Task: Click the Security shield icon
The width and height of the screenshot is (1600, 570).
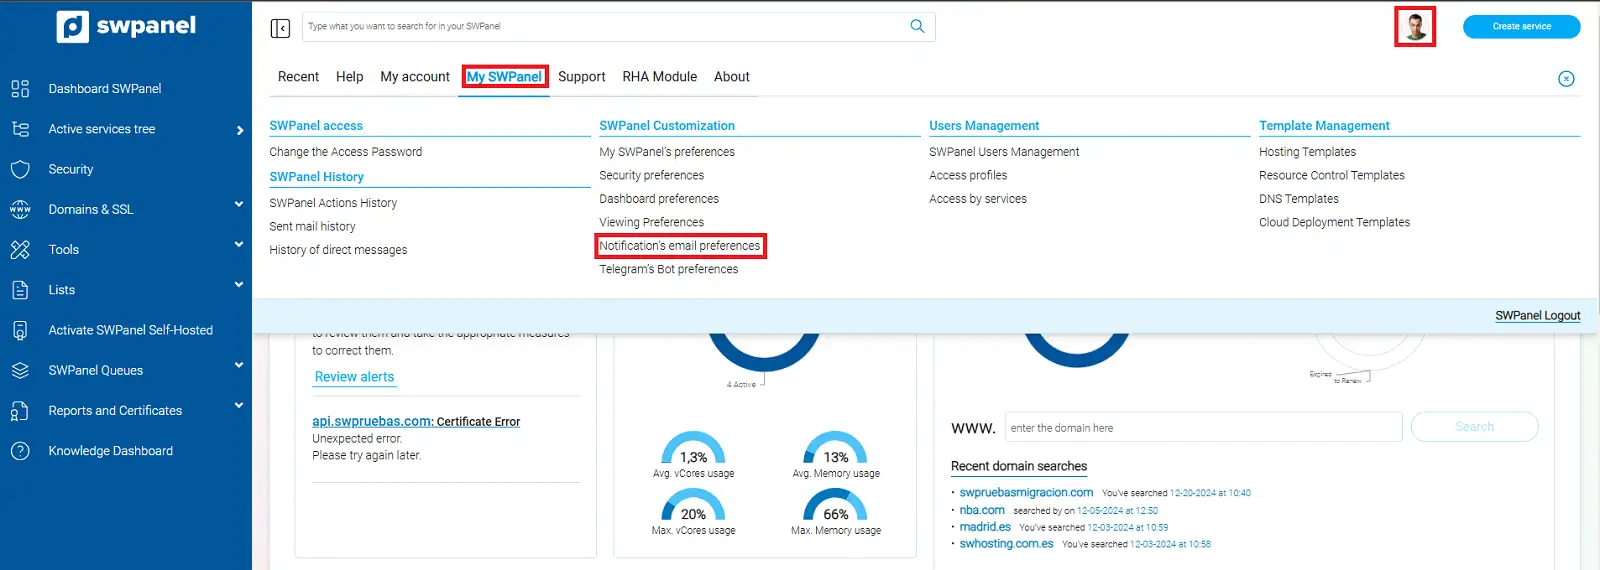Action: point(20,169)
